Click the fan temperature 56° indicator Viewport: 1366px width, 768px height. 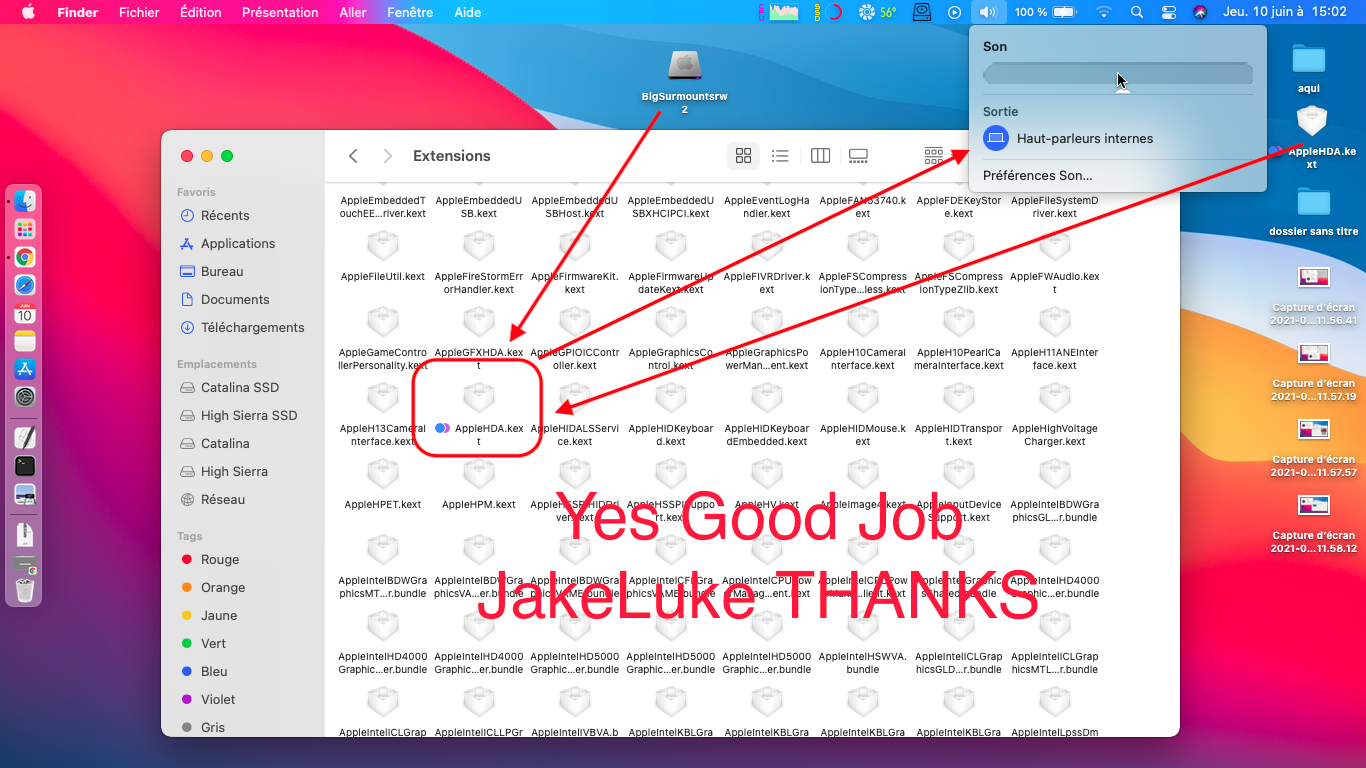coord(877,12)
